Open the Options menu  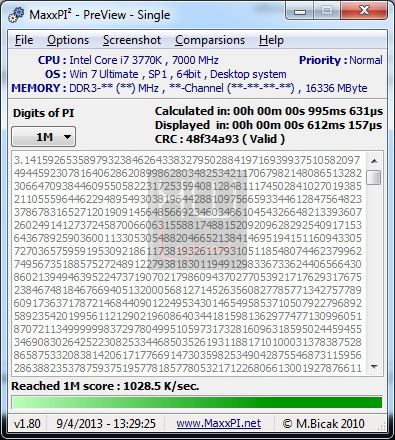(x=68, y=40)
